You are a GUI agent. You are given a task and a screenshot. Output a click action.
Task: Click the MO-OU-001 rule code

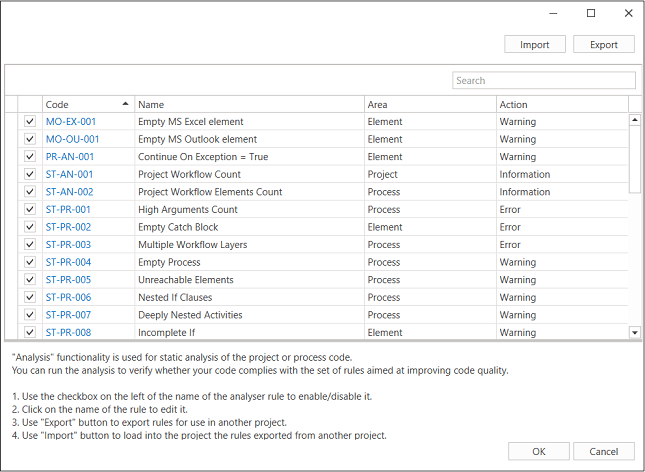(72, 140)
